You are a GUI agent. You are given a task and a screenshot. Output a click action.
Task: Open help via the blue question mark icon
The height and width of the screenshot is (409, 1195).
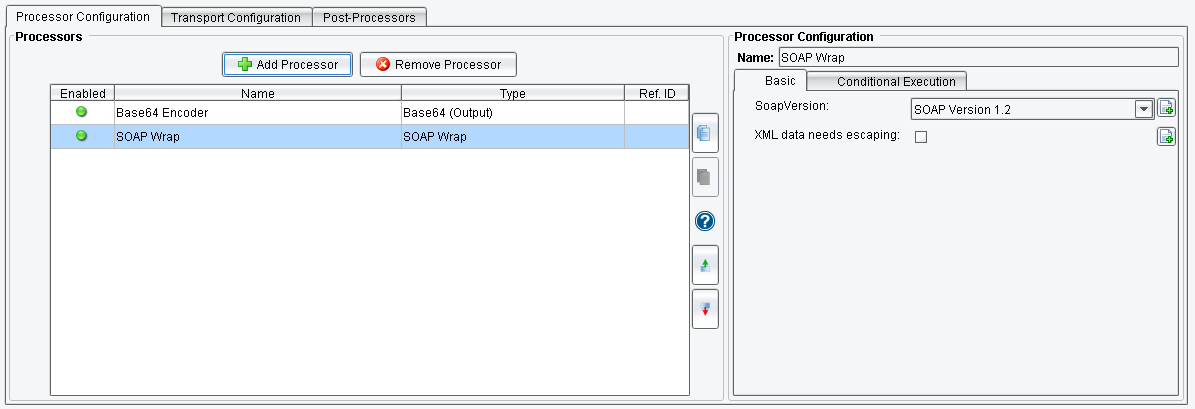tap(705, 221)
